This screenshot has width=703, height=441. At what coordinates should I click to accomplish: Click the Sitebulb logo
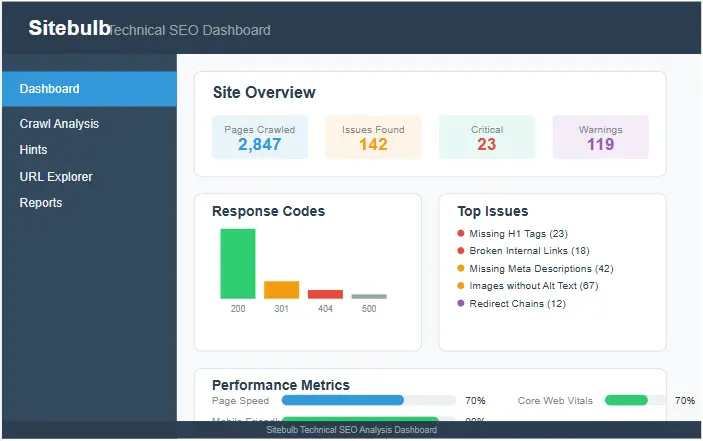[68, 28]
